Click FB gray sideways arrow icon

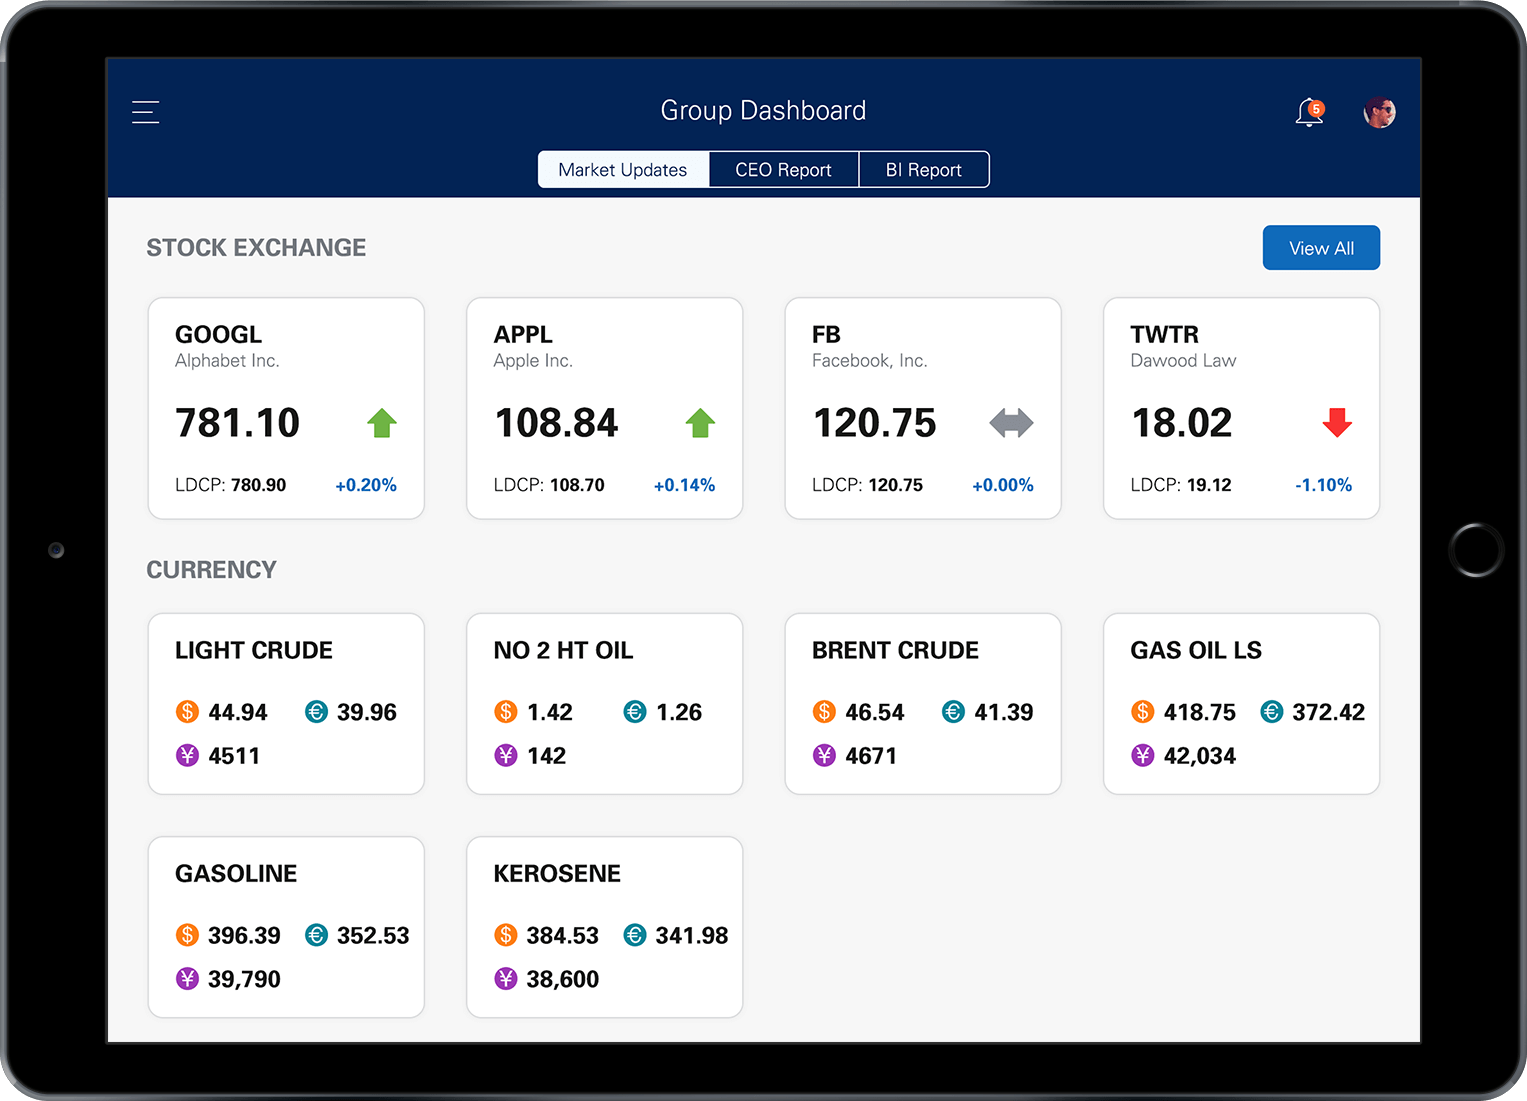[1011, 423]
